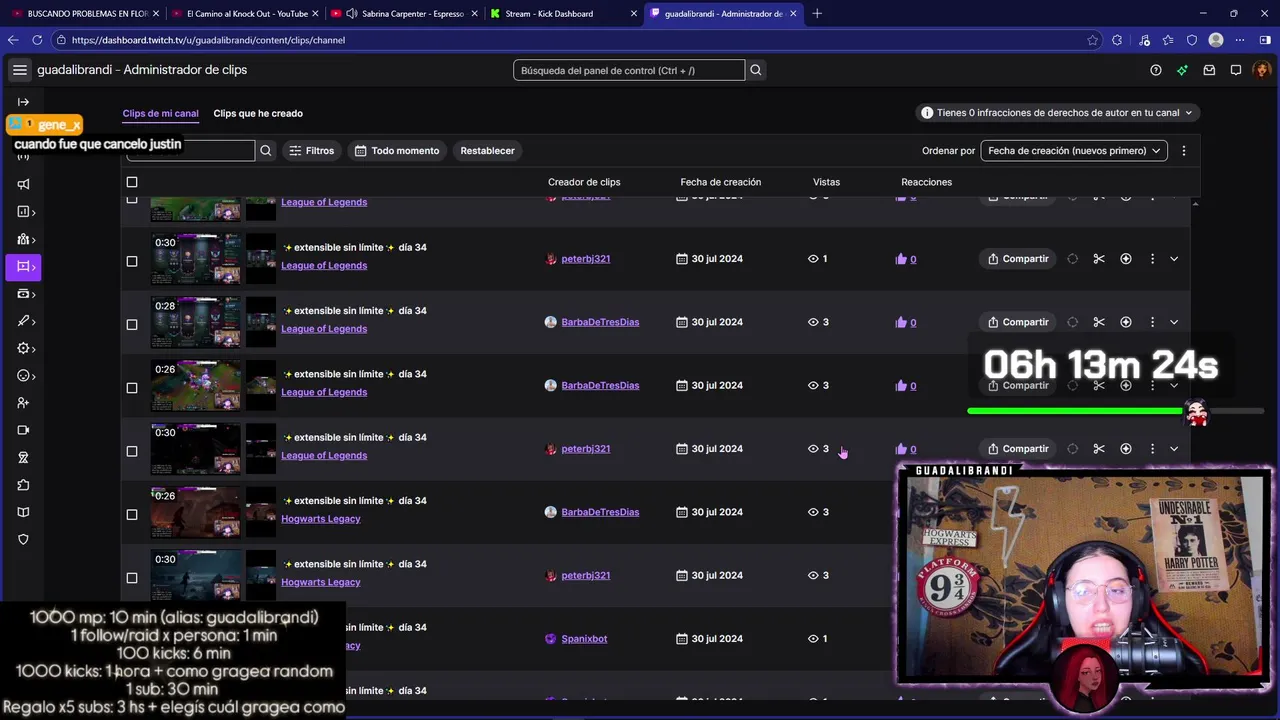The height and width of the screenshot is (720, 1280).
Task: Switch to Clips que he creado tab
Action: coord(258,113)
